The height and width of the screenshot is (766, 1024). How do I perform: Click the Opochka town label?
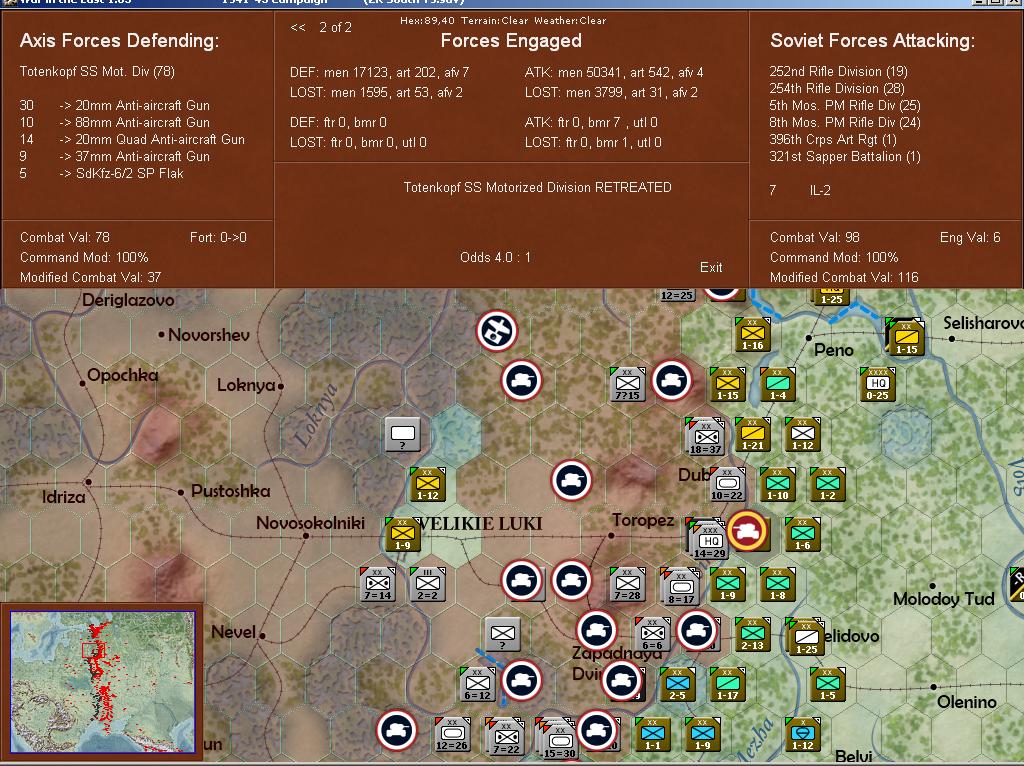(122, 375)
